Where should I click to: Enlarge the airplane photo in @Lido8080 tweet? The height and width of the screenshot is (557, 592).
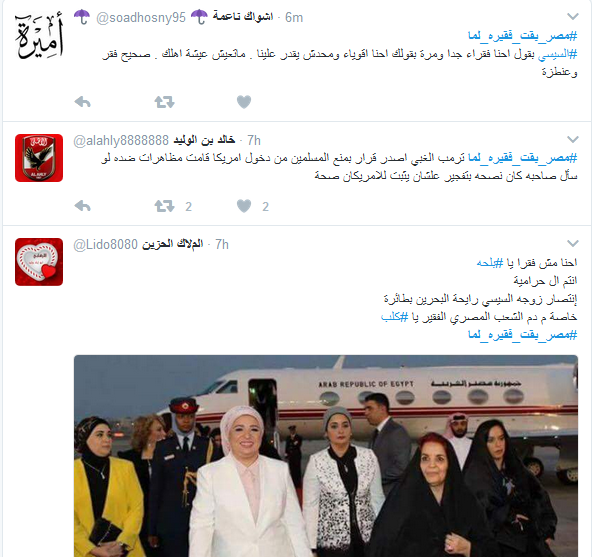(325, 456)
